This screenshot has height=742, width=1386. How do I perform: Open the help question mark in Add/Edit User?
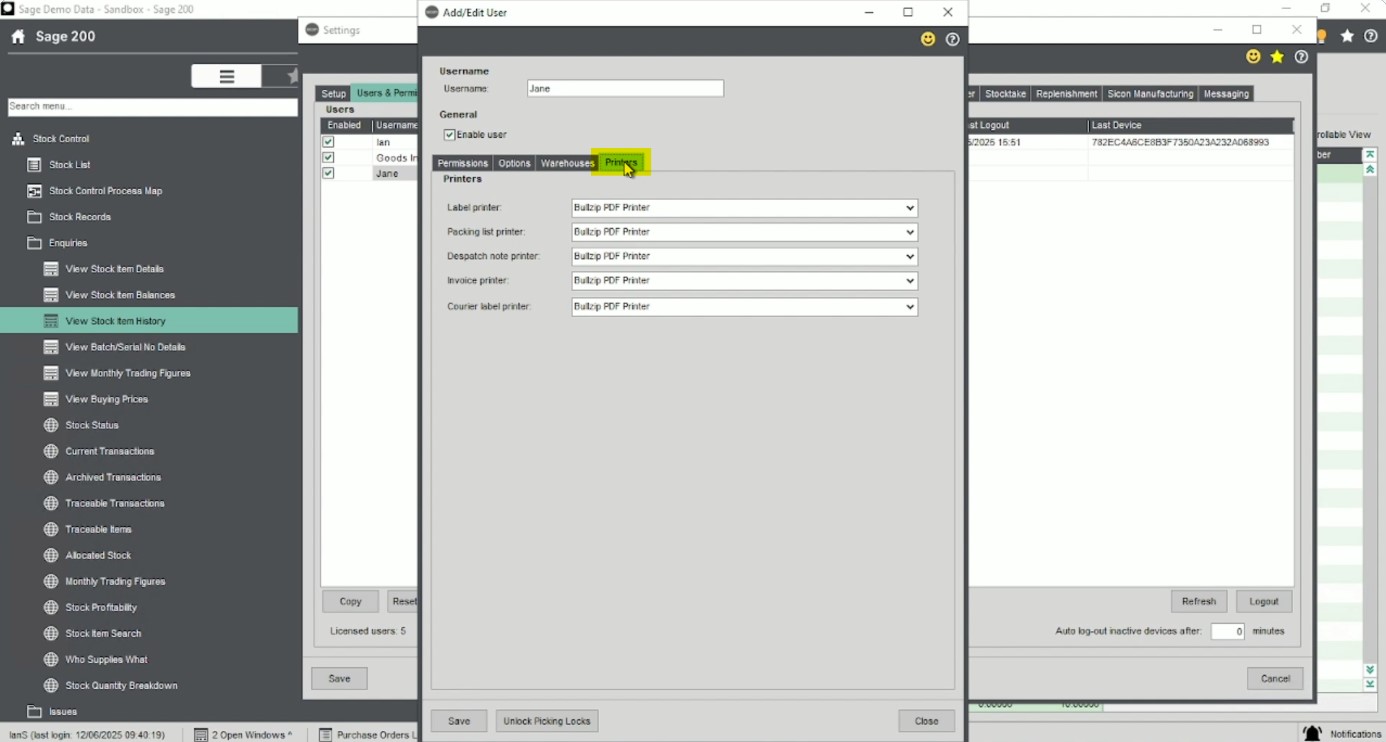click(952, 40)
